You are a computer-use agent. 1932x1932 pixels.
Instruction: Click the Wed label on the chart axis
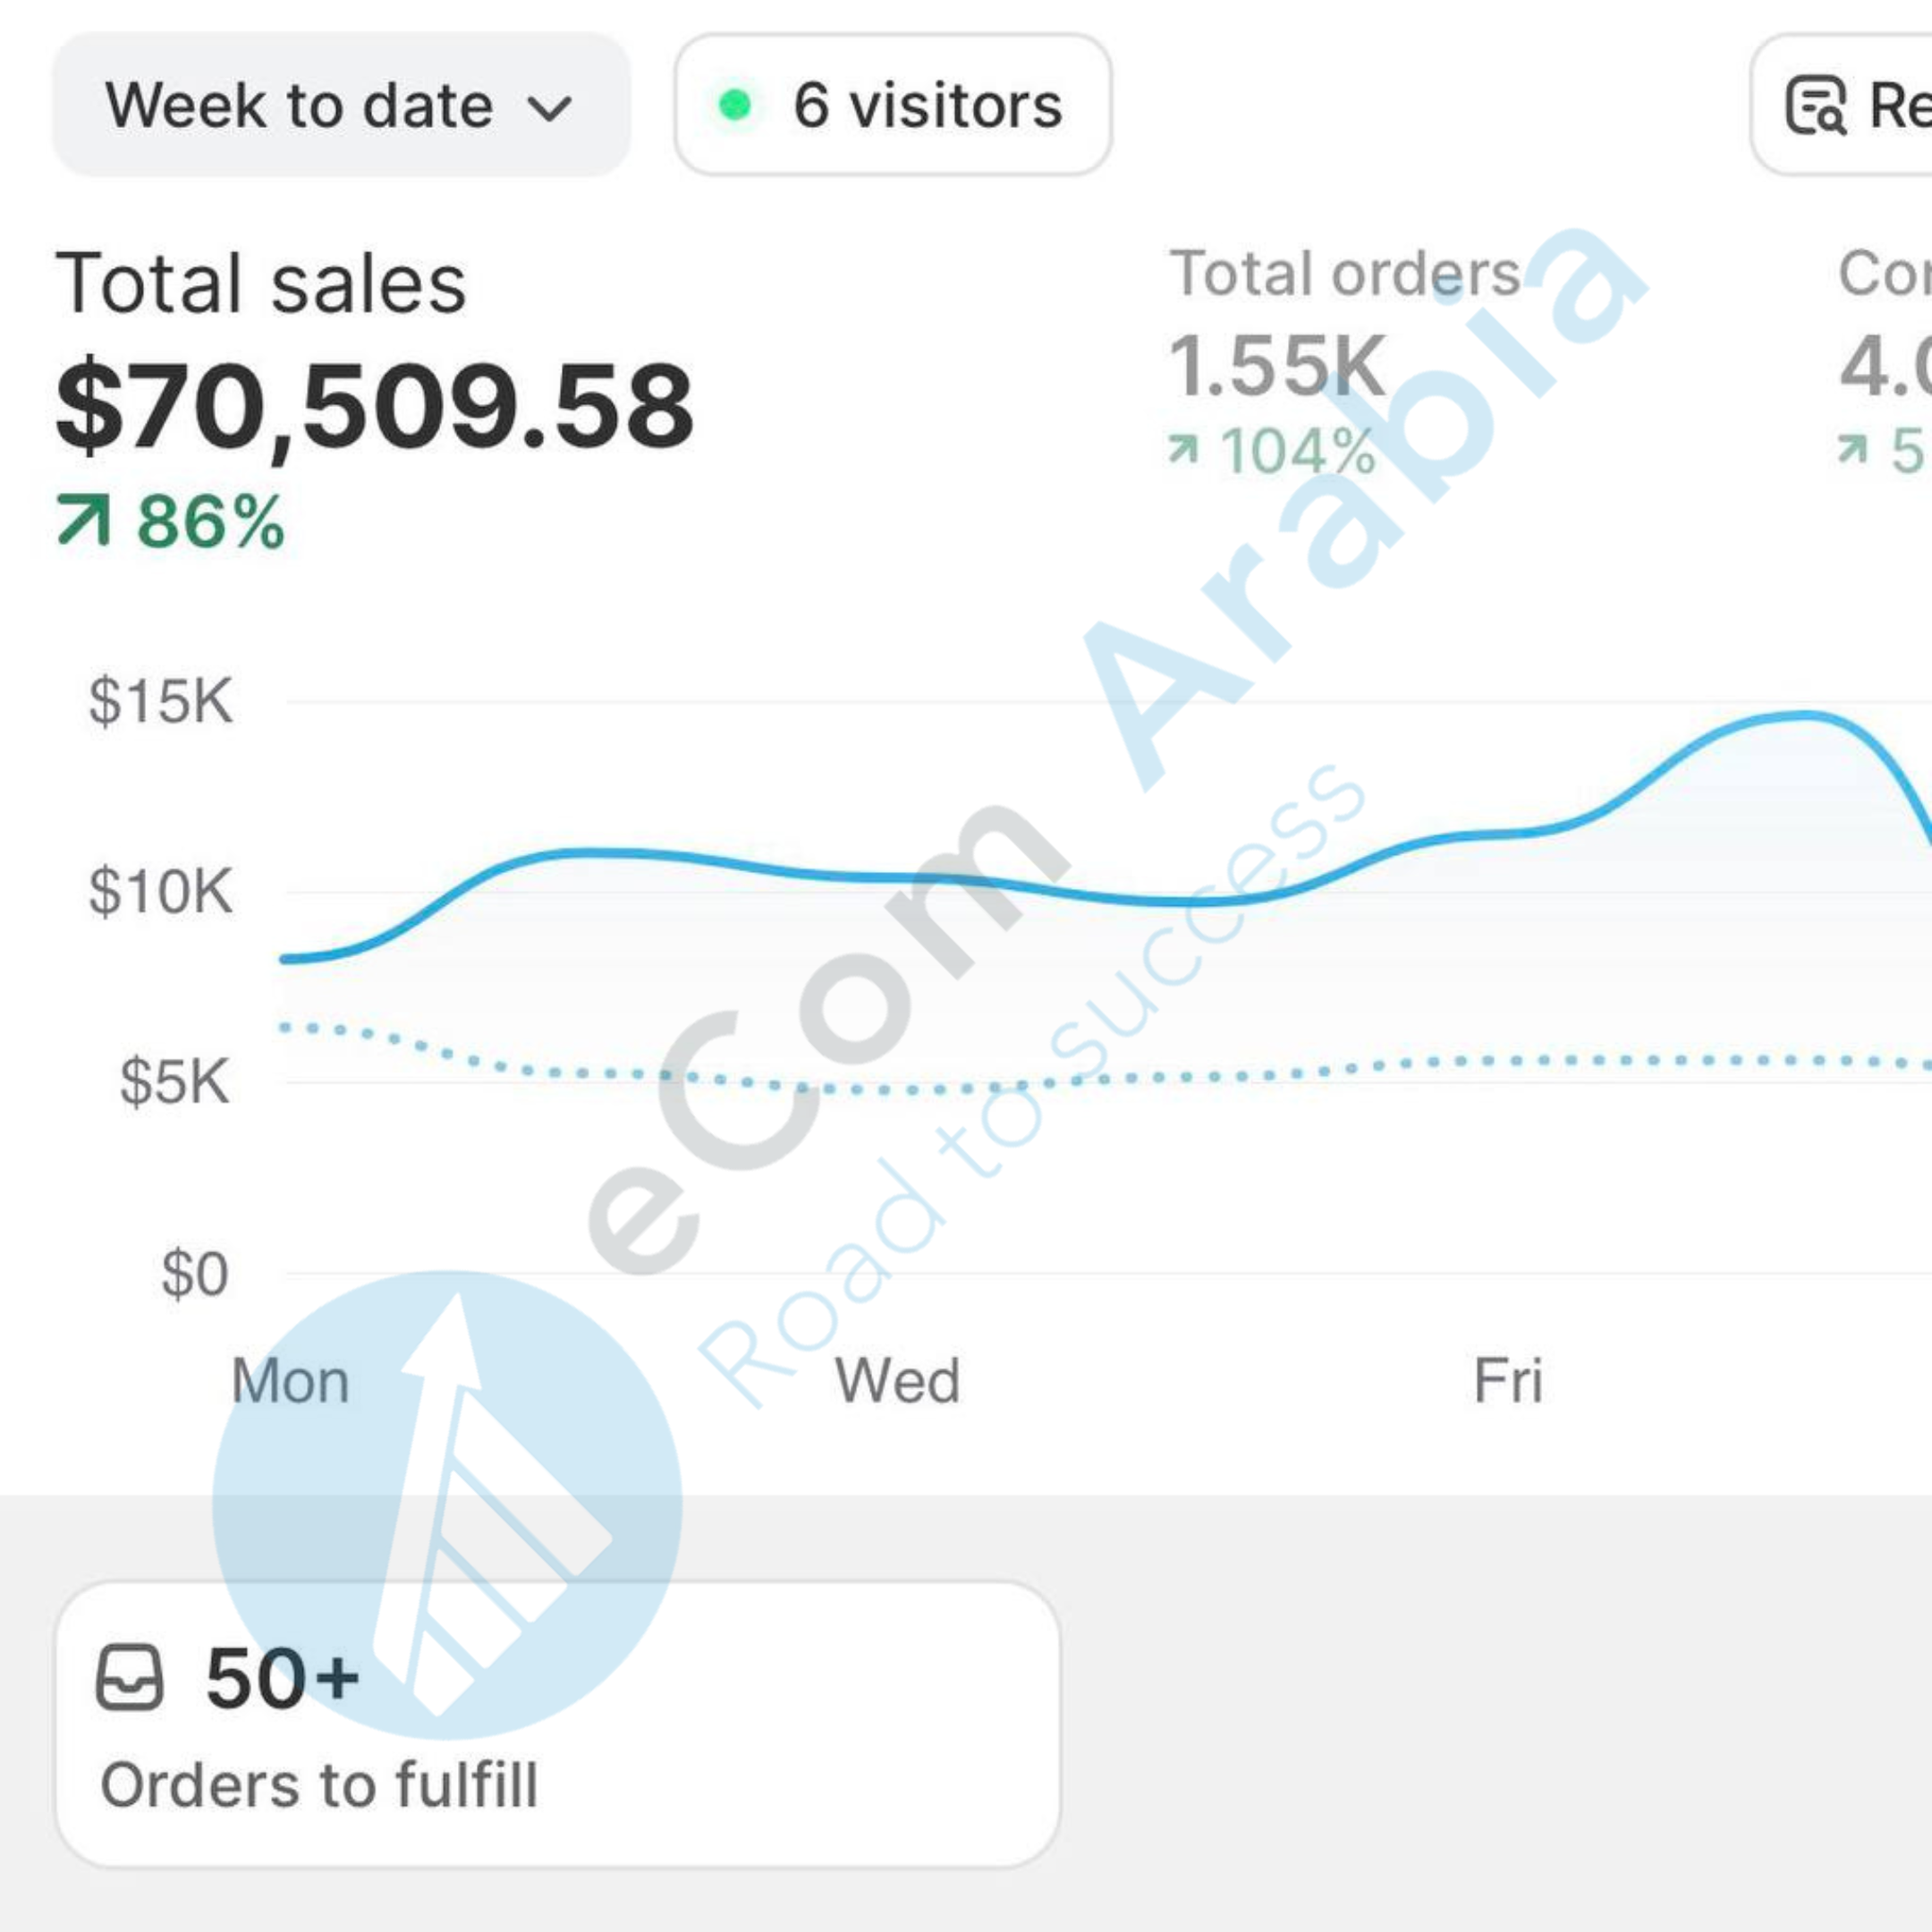[897, 1381]
